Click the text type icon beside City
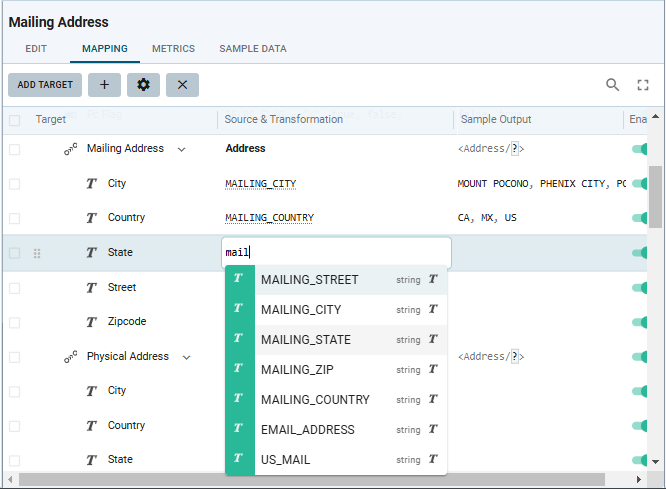The height and width of the screenshot is (489, 666). 92,184
